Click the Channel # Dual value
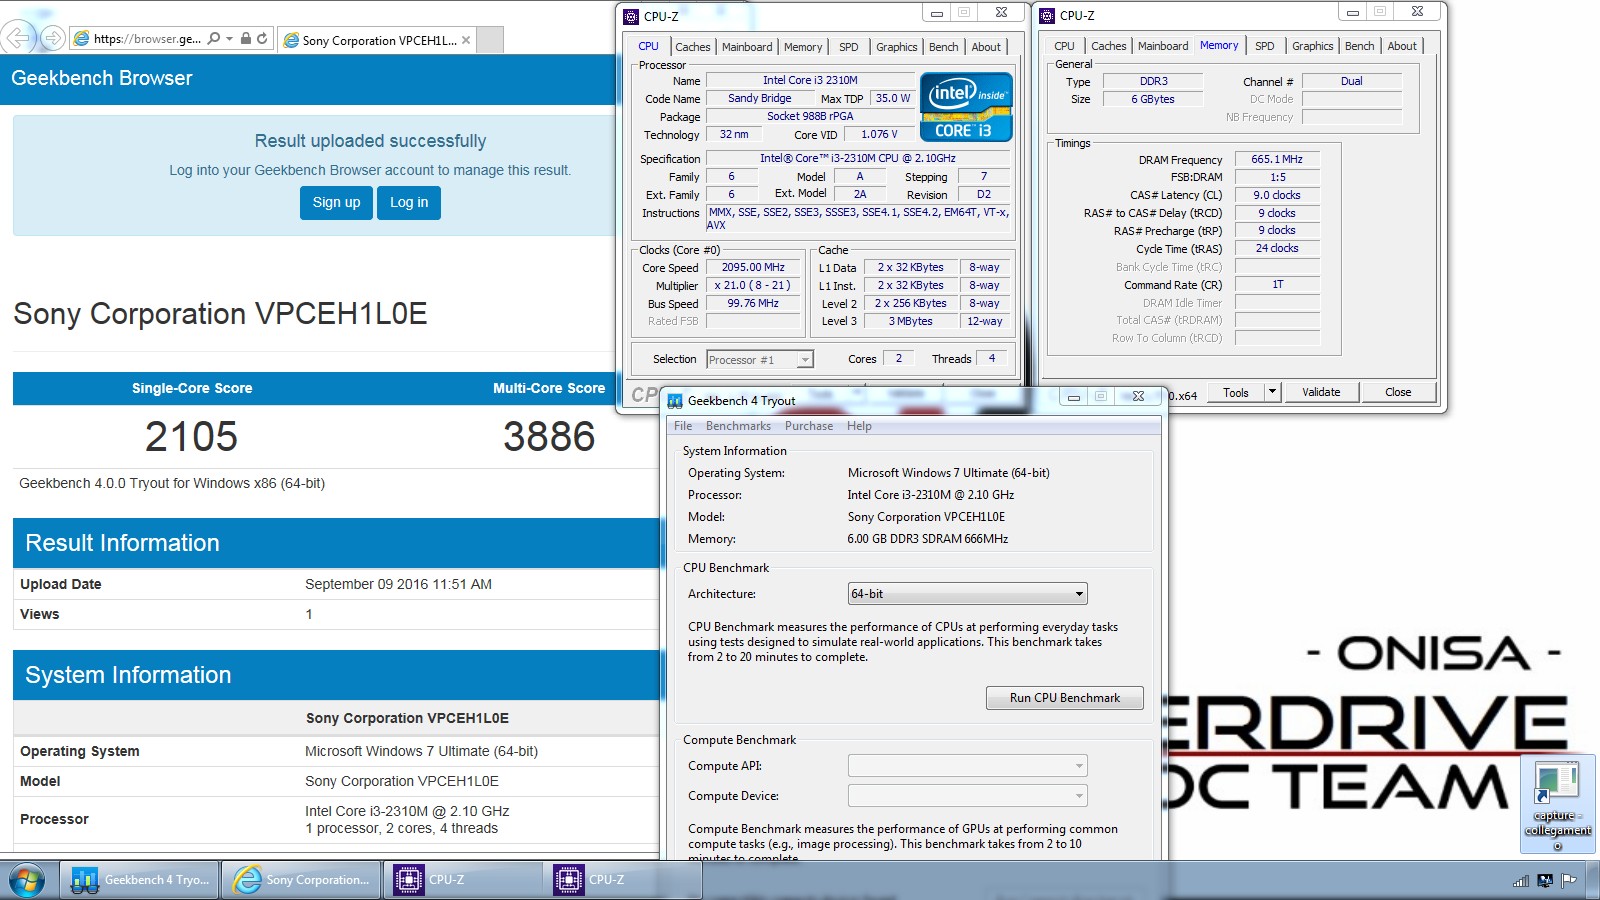The image size is (1600, 900). click(x=1352, y=81)
